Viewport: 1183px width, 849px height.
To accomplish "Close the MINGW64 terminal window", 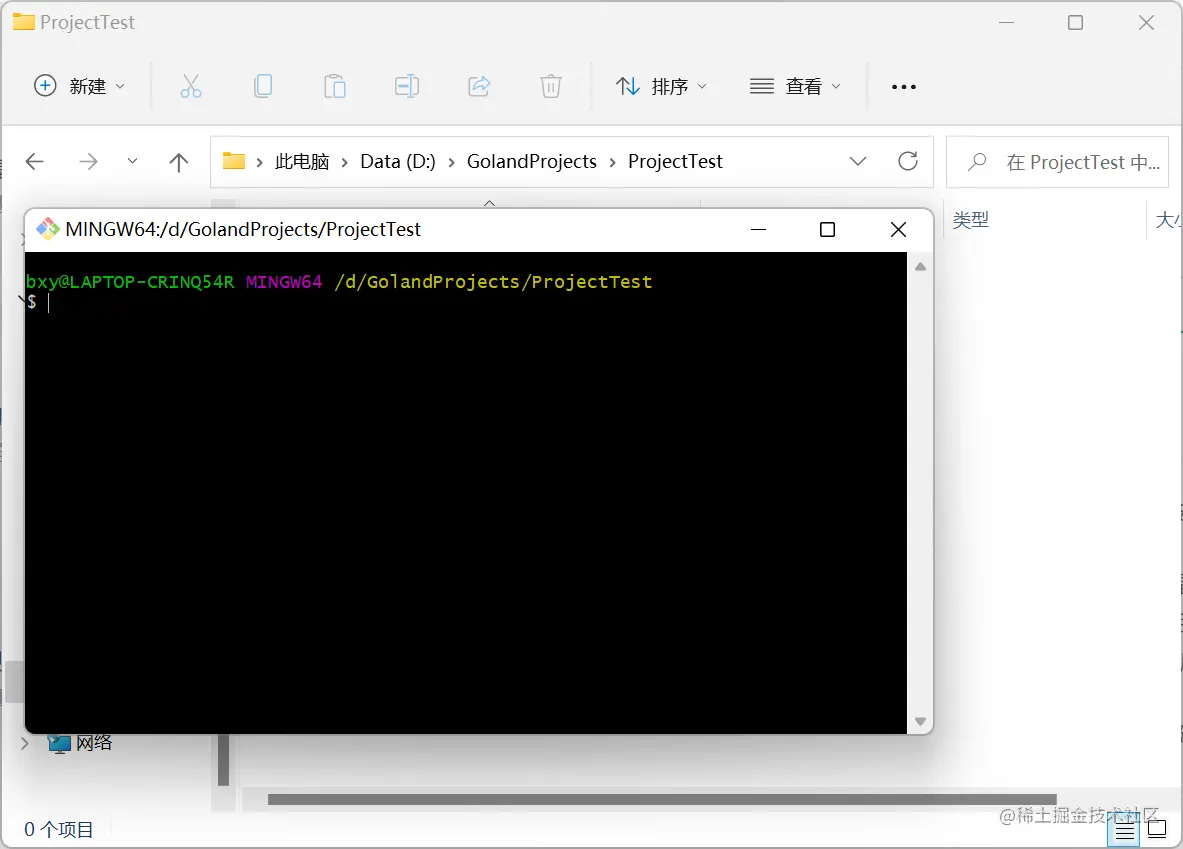I will click(898, 229).
